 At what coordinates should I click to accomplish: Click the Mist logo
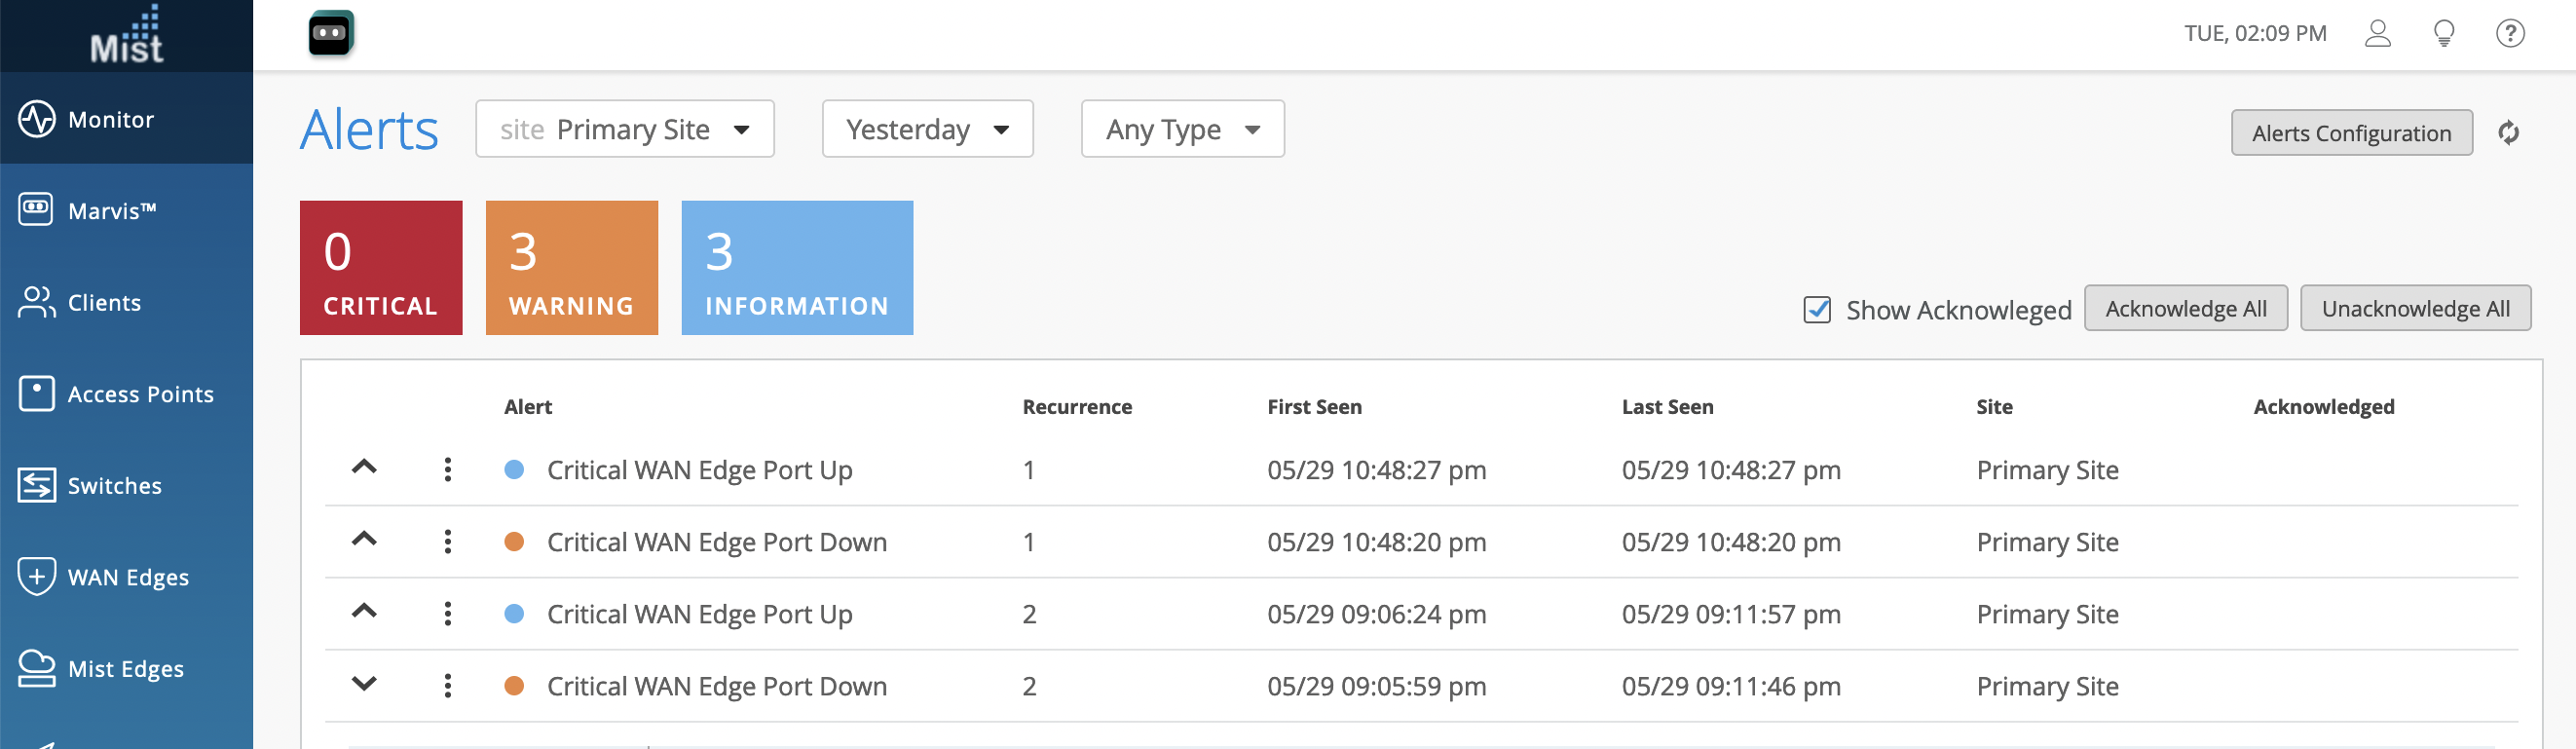coord(126,36)
